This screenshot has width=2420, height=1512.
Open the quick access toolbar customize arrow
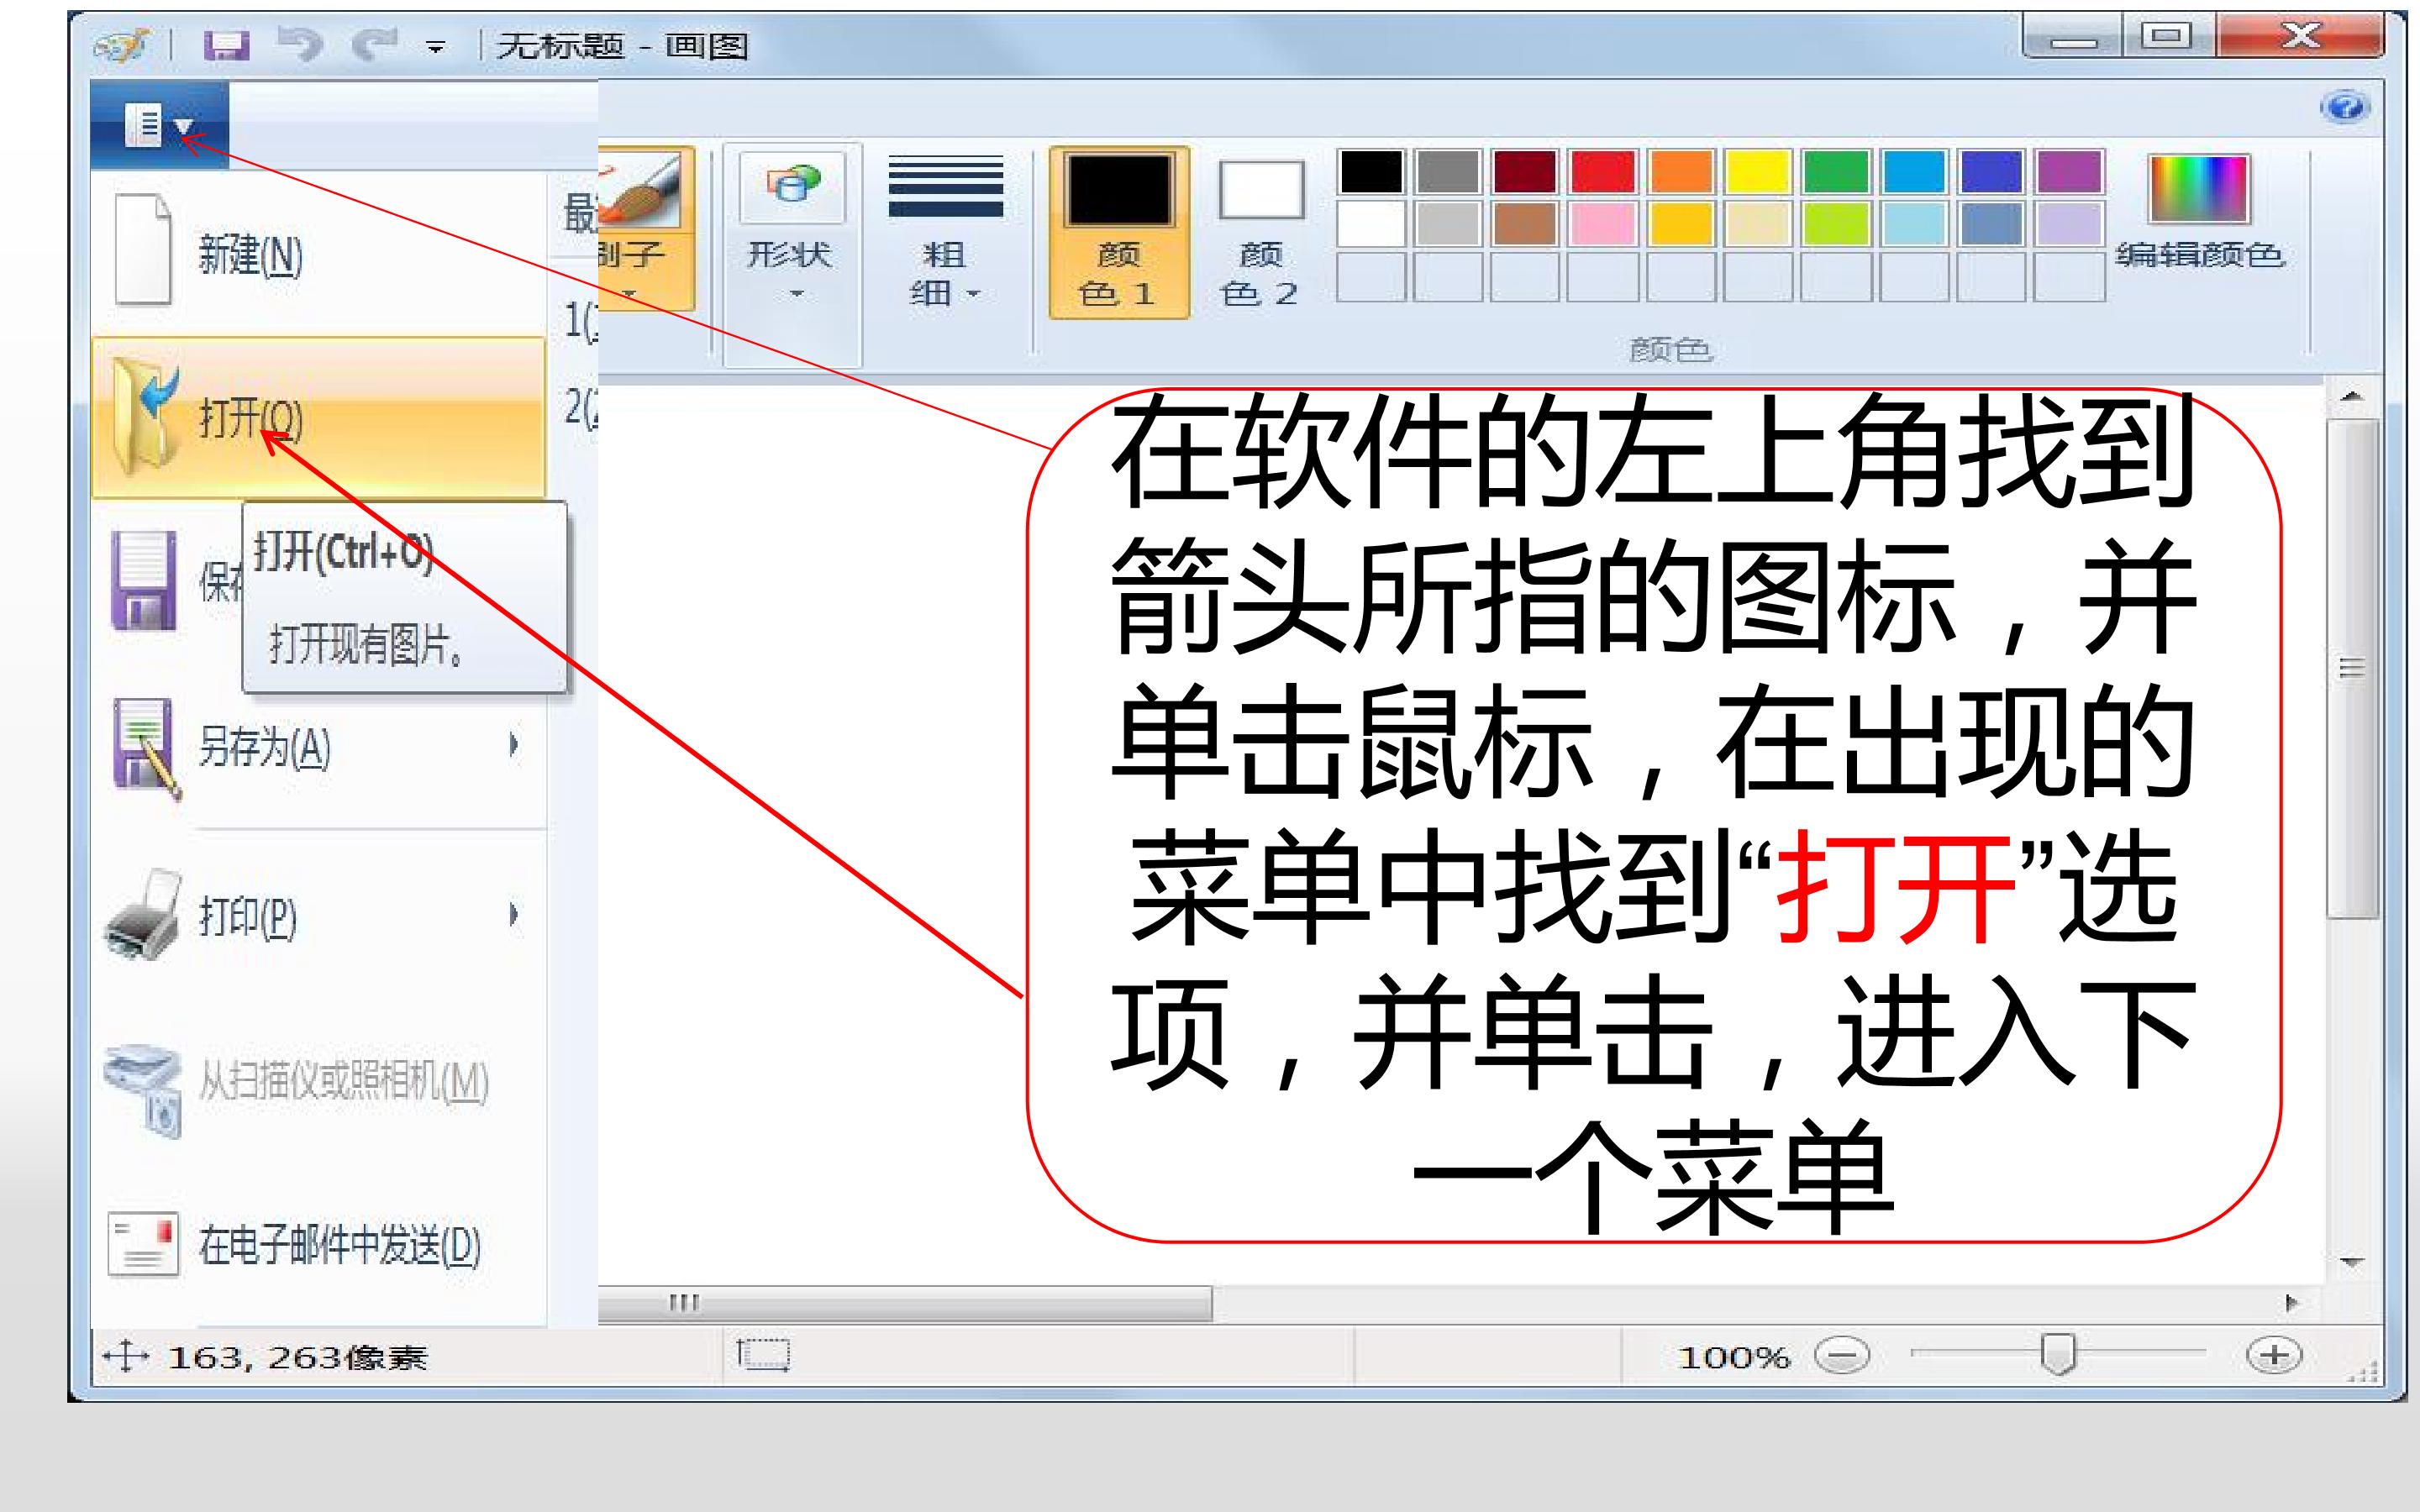pos(435,46)
